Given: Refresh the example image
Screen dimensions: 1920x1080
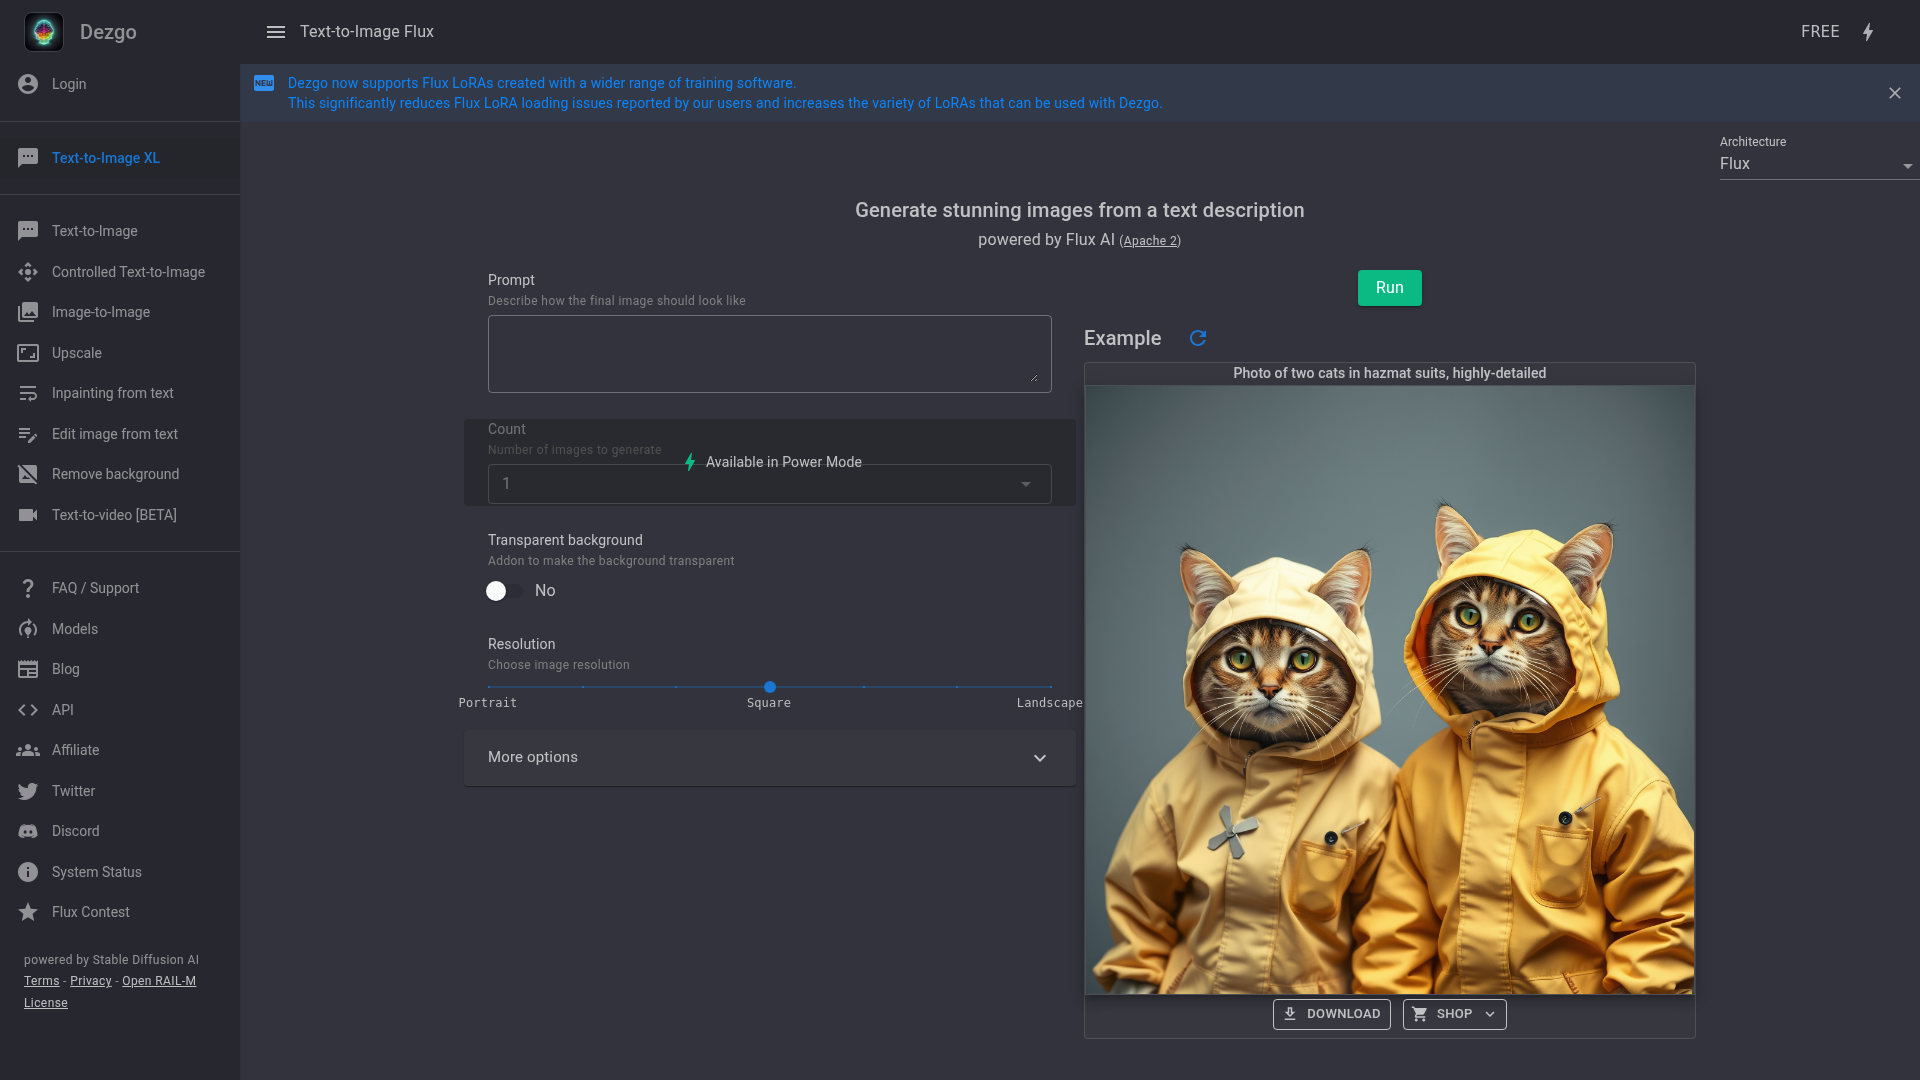Looking at the screenshot, I should coord(1198,338).
